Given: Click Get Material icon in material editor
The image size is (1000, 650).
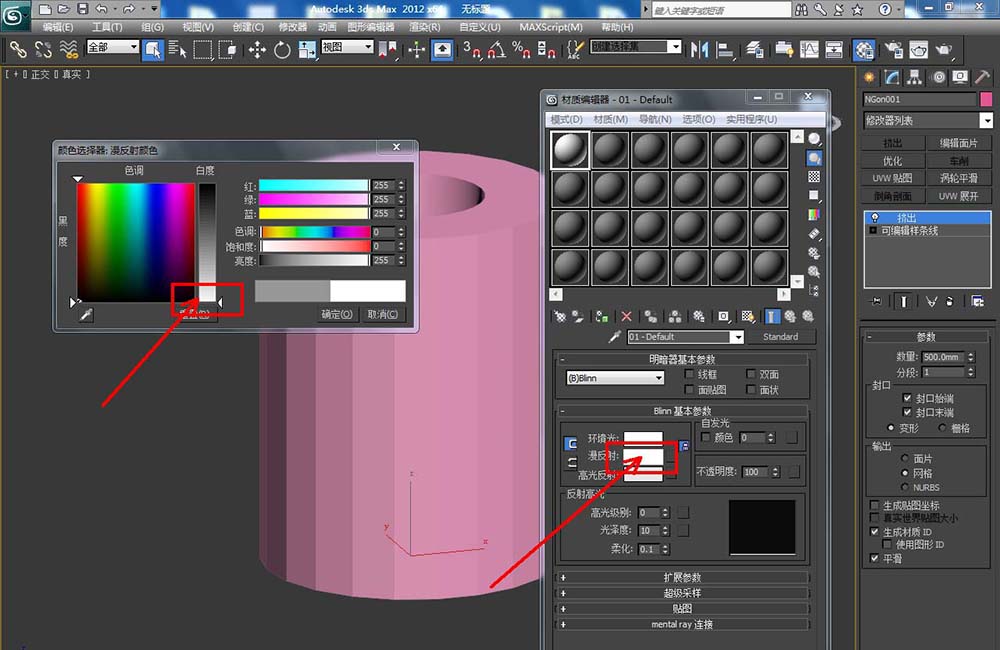Looking at the screenshot, I should point(560,316).
